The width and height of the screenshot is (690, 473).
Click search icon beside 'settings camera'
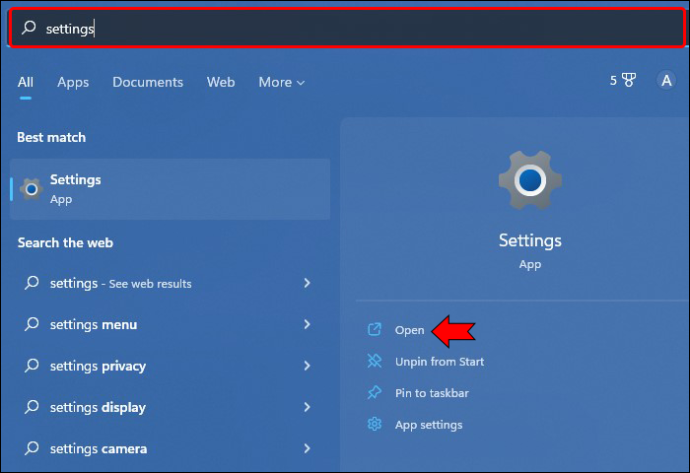(x=32, y=448)
